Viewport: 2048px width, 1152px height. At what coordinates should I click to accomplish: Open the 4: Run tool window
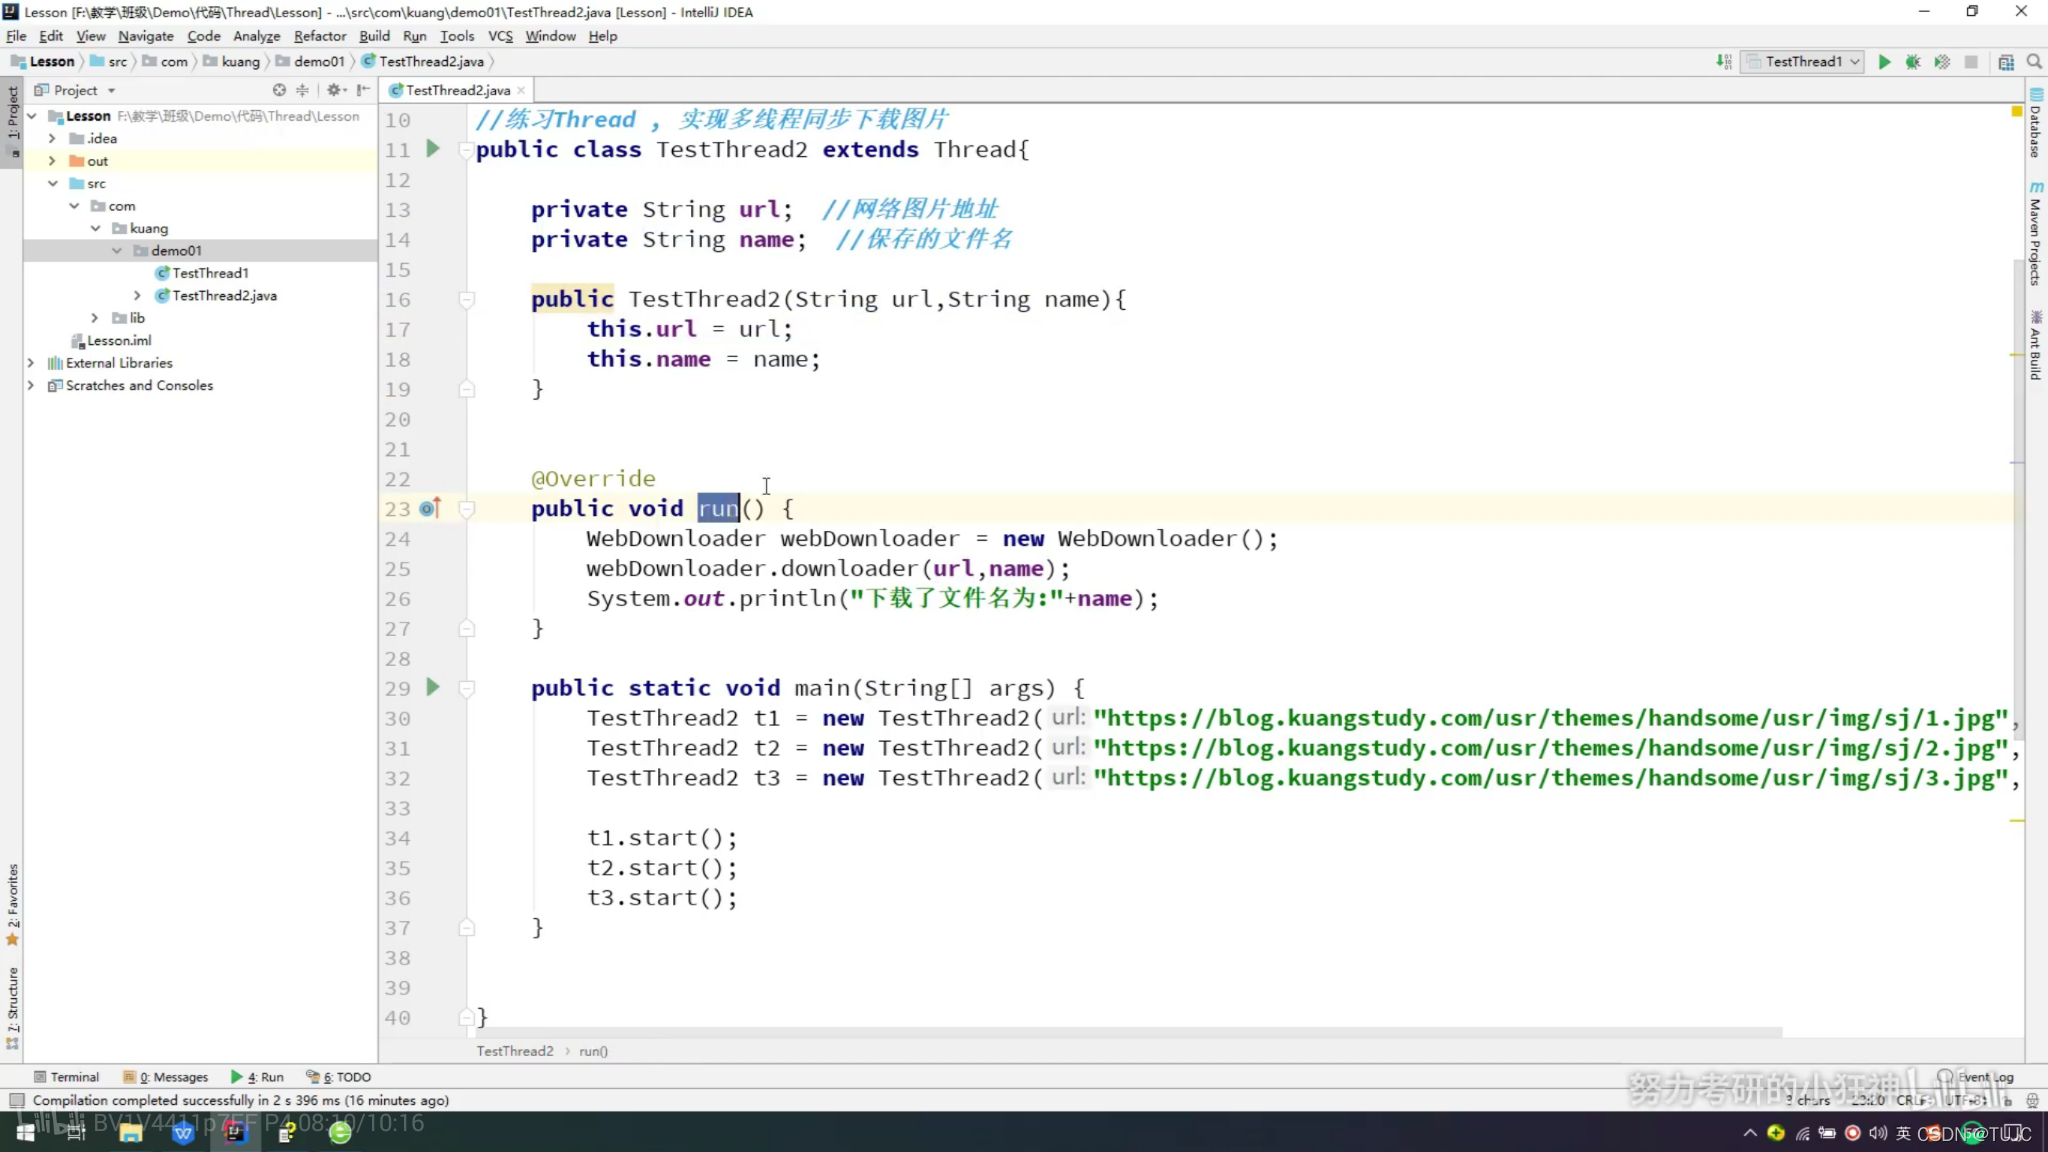coord(257,1077)
